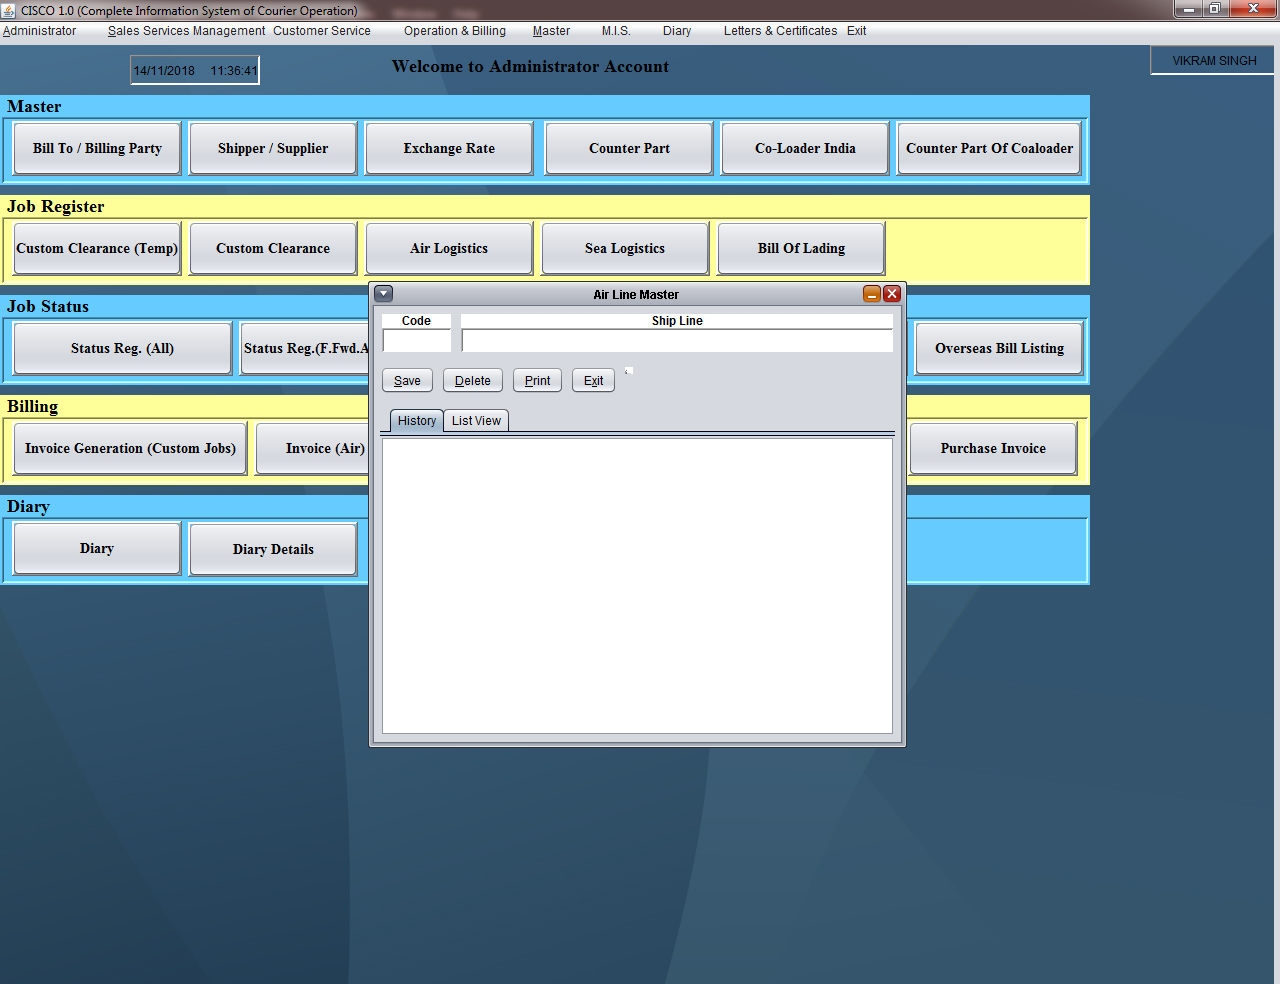Image resolution: width=1280 pixels, height=984 pixels.
Task: Open the M.I.S. menu
Action: pyautogui.click(x=616, y=31)
